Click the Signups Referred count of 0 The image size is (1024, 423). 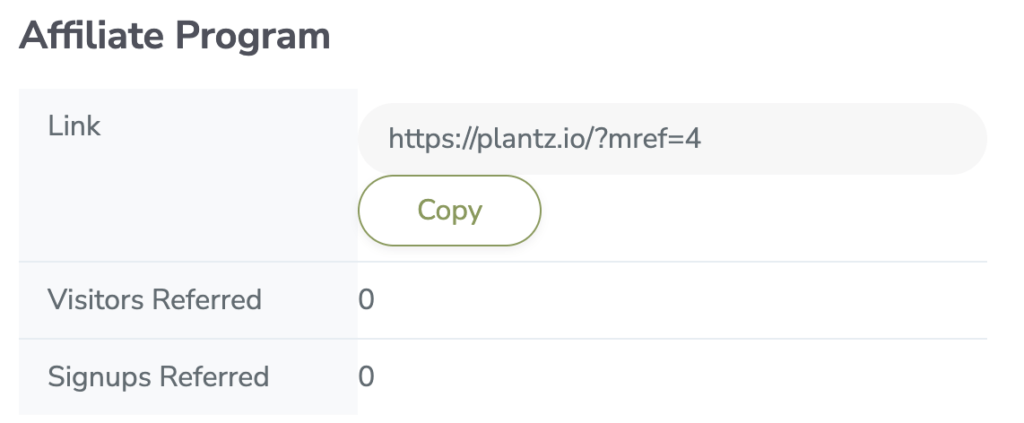366,376
